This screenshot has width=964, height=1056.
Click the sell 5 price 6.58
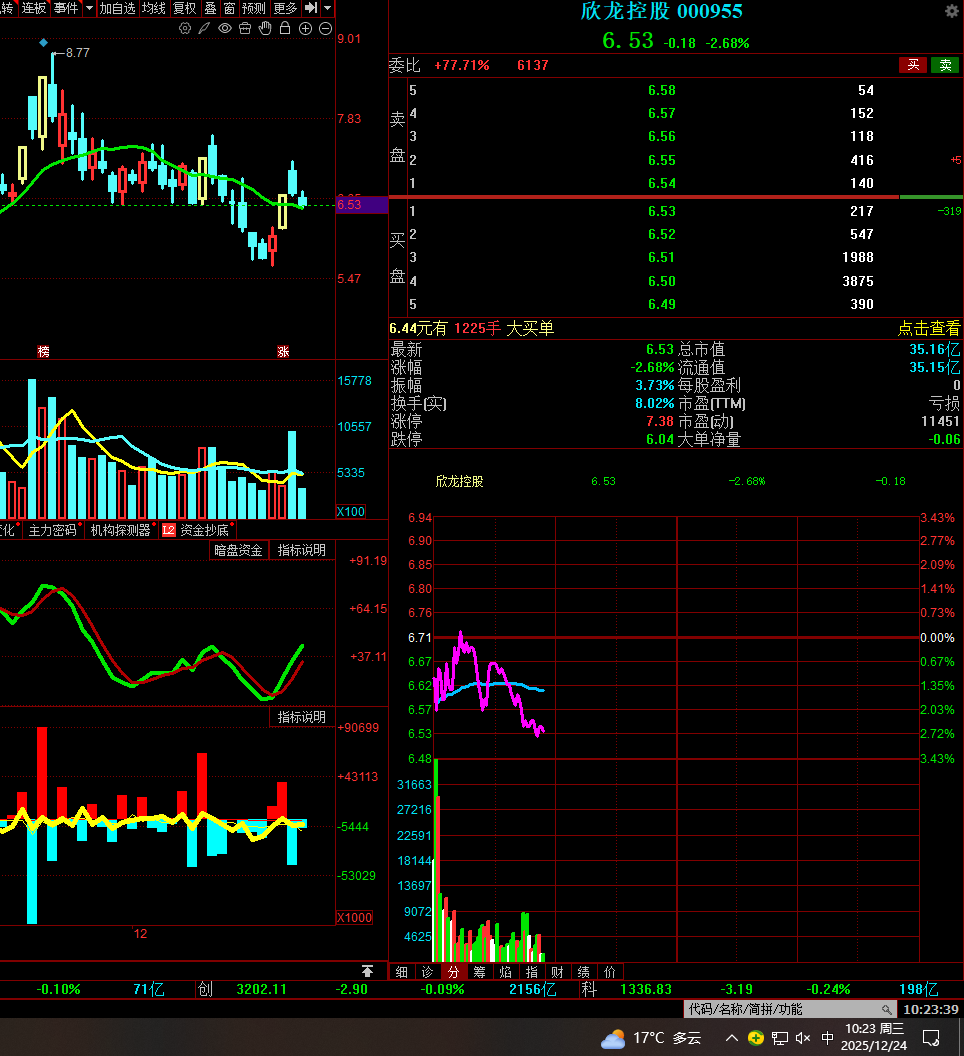(x=662, y=90)
